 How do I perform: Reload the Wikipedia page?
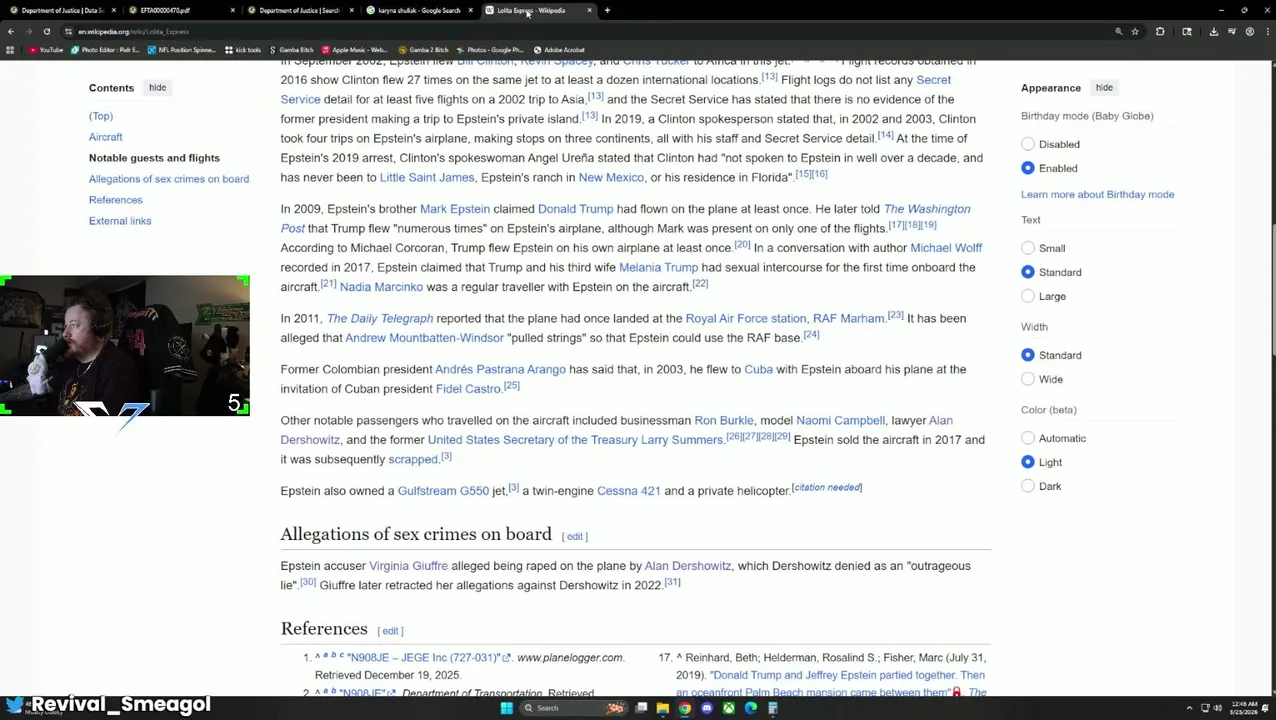click(46, 31)
